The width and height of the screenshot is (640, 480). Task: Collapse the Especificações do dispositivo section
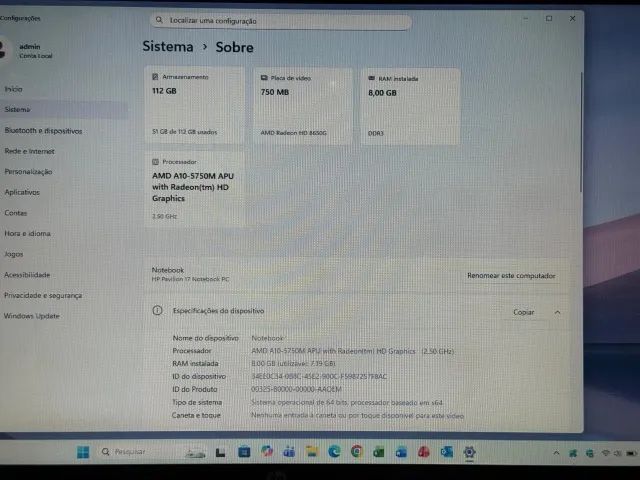pyautogui.click(x=558, y=312)
